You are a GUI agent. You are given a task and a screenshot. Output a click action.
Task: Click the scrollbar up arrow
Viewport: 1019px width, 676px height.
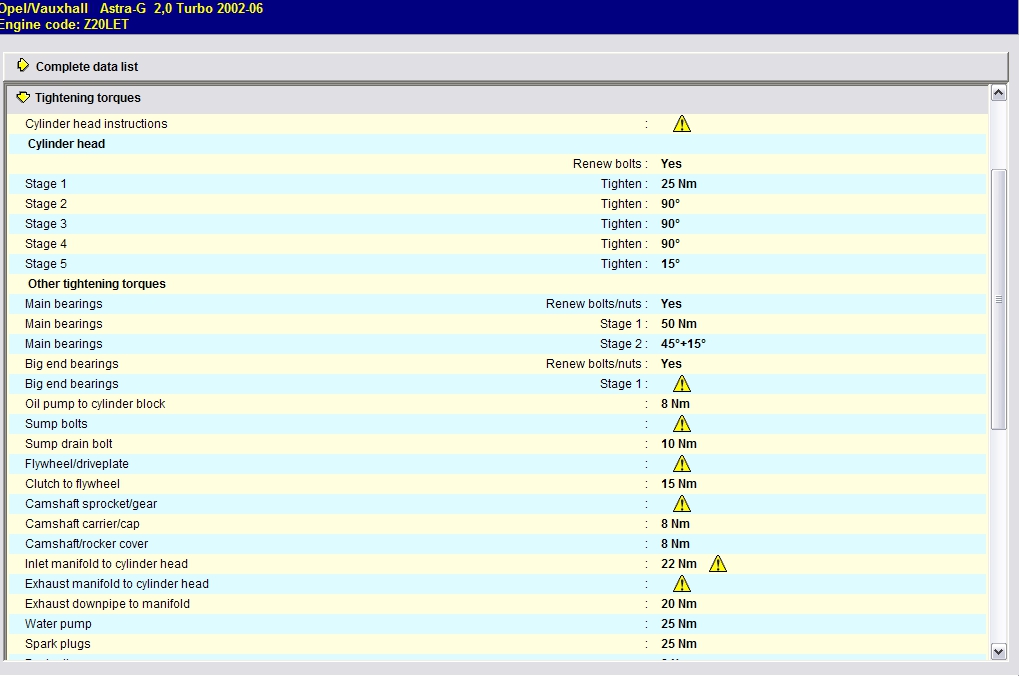tap(998, 93)
